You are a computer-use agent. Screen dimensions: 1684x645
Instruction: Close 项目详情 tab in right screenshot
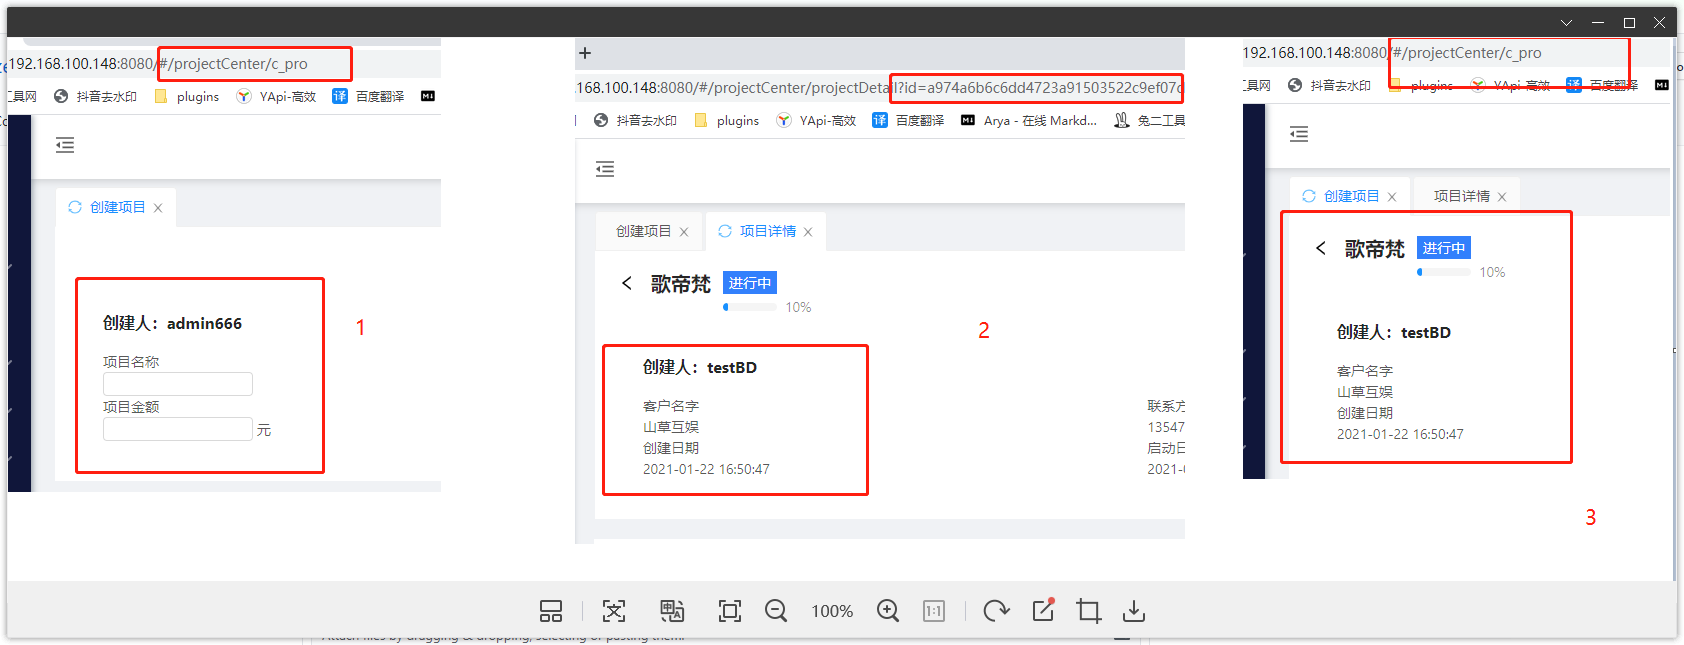[x=1502, y=197]
